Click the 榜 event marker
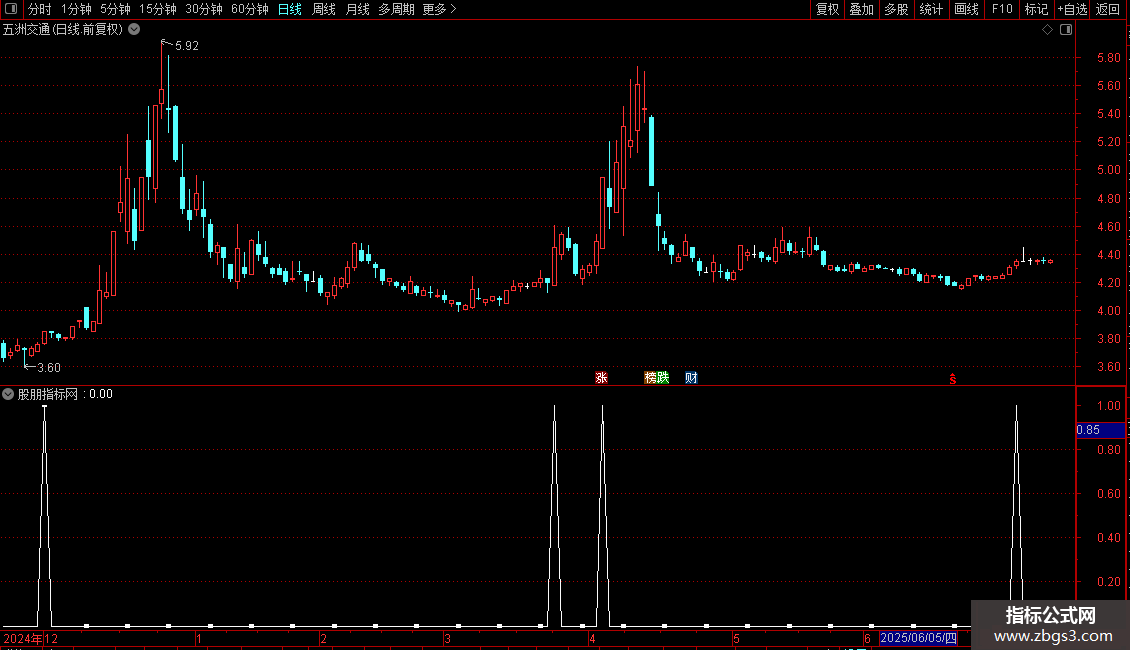Screen dimensions: 1130x650 point(650,378)
